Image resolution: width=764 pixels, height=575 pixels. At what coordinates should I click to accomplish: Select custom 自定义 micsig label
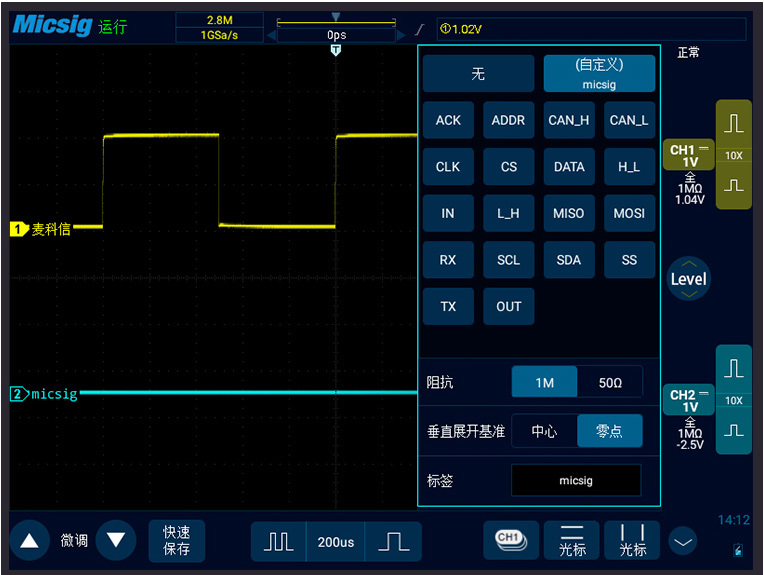599,74
